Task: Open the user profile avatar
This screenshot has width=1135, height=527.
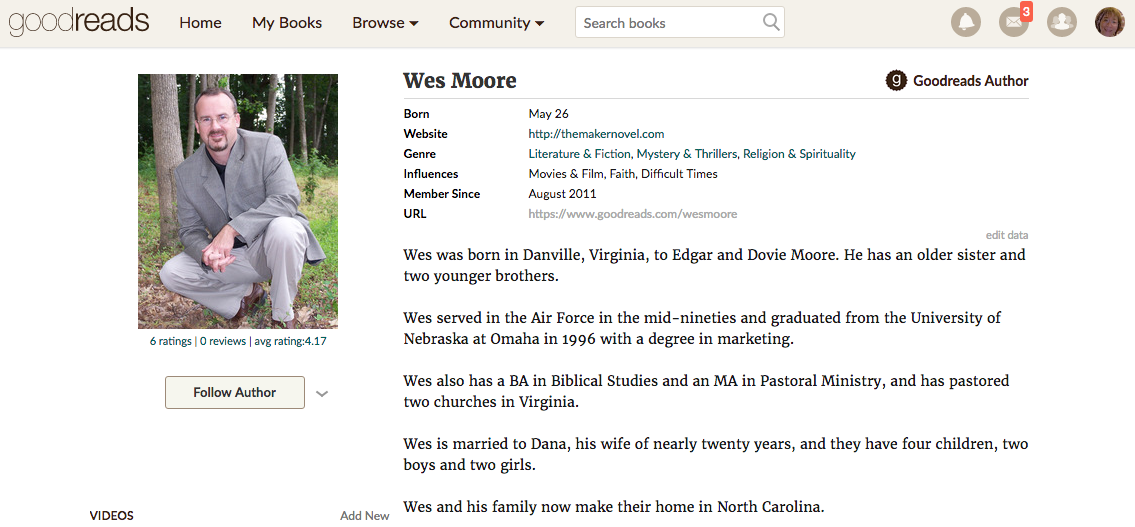Action: [1110, 22]
